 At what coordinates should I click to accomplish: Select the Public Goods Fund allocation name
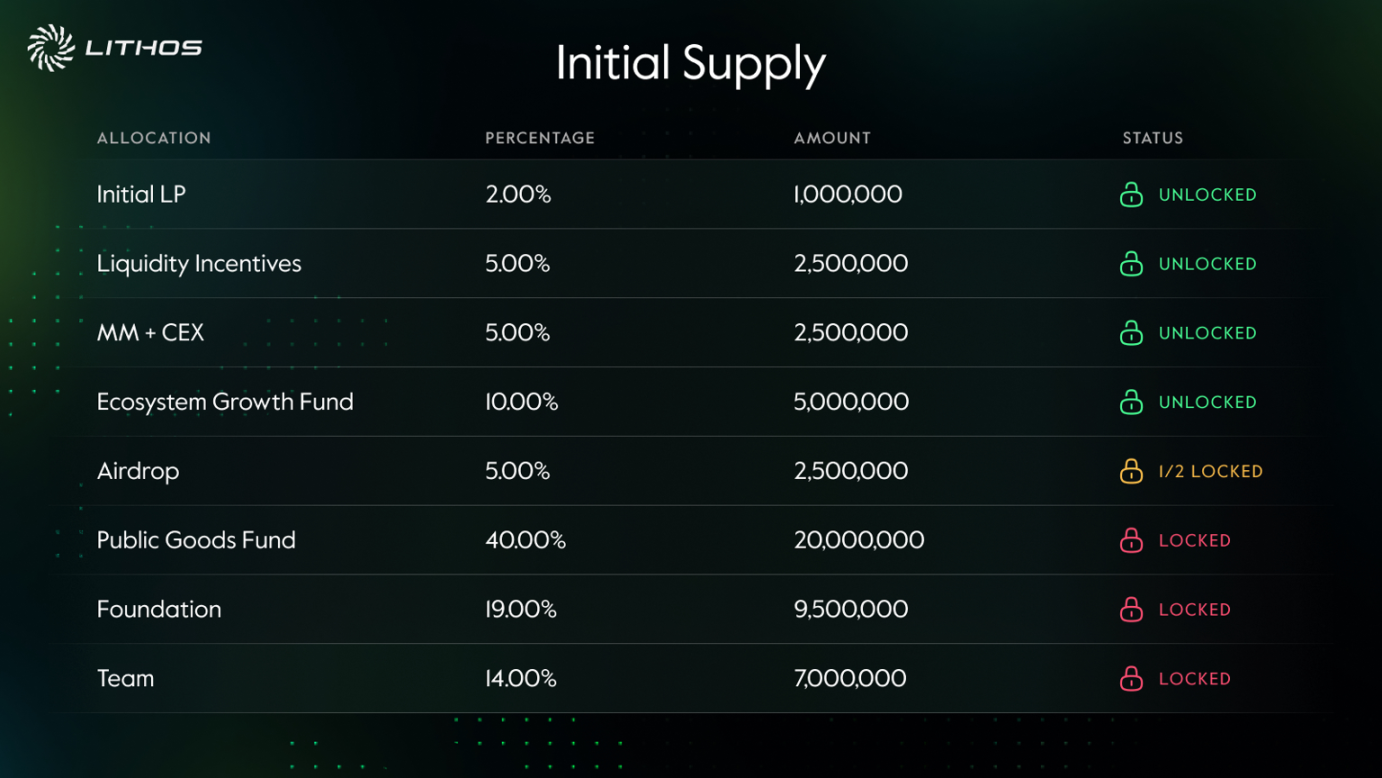(x=196, y=540)
